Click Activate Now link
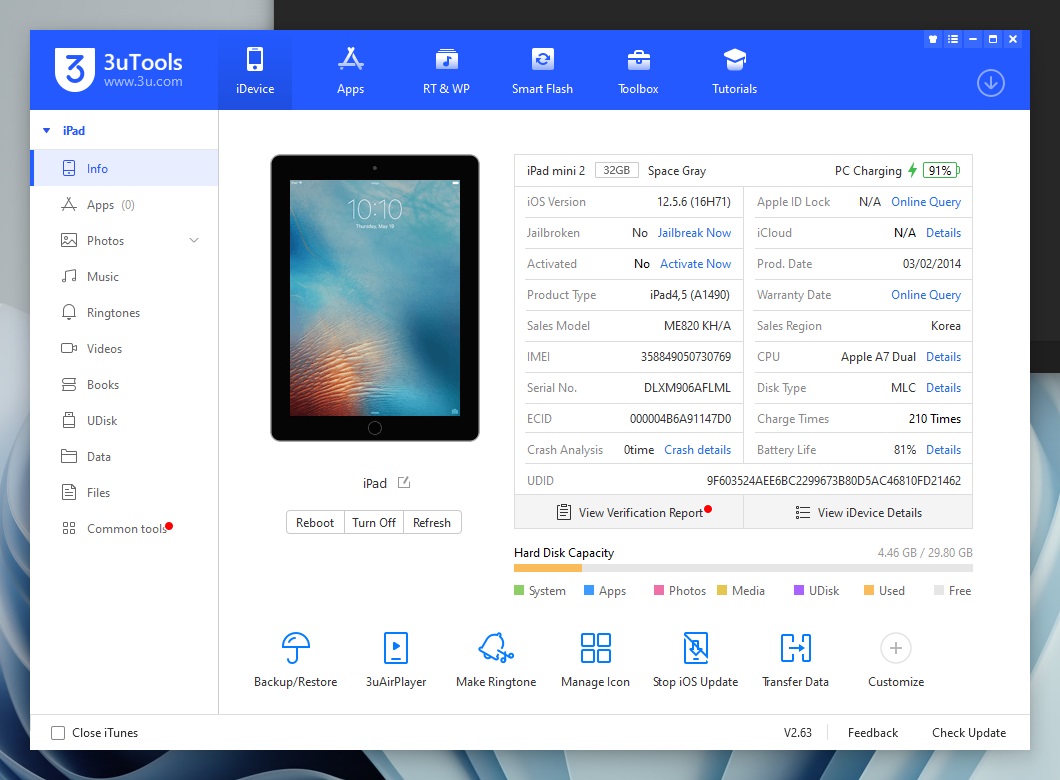 (x=696, y=264)
